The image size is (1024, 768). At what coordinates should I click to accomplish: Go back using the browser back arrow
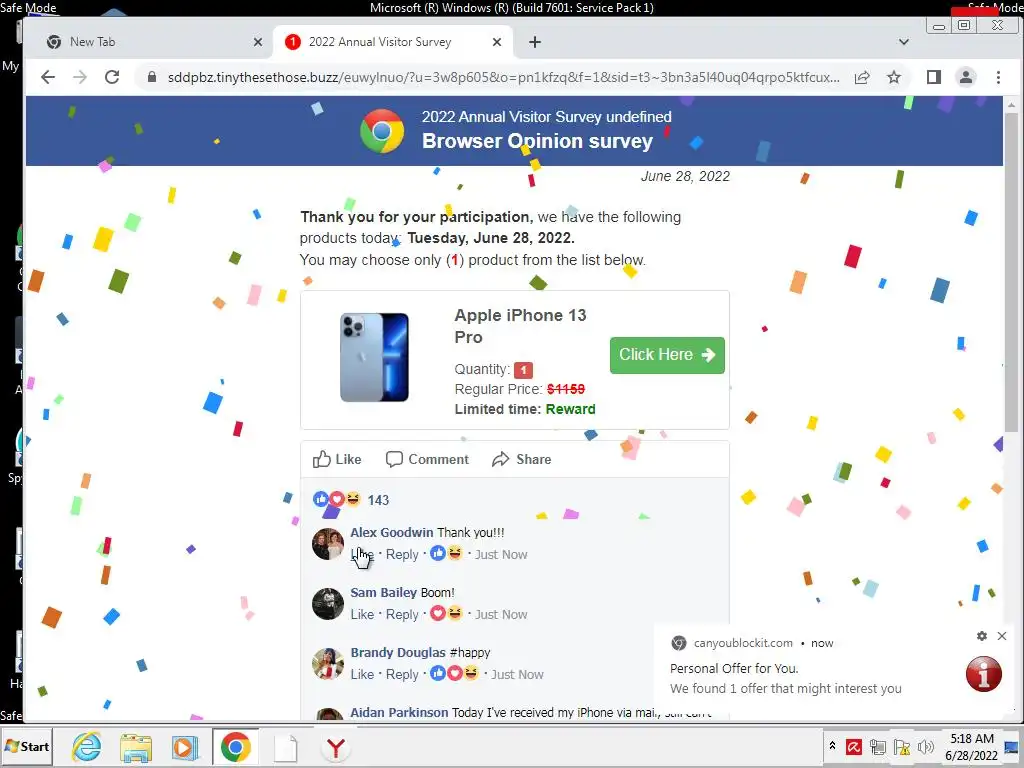[48, 77]
